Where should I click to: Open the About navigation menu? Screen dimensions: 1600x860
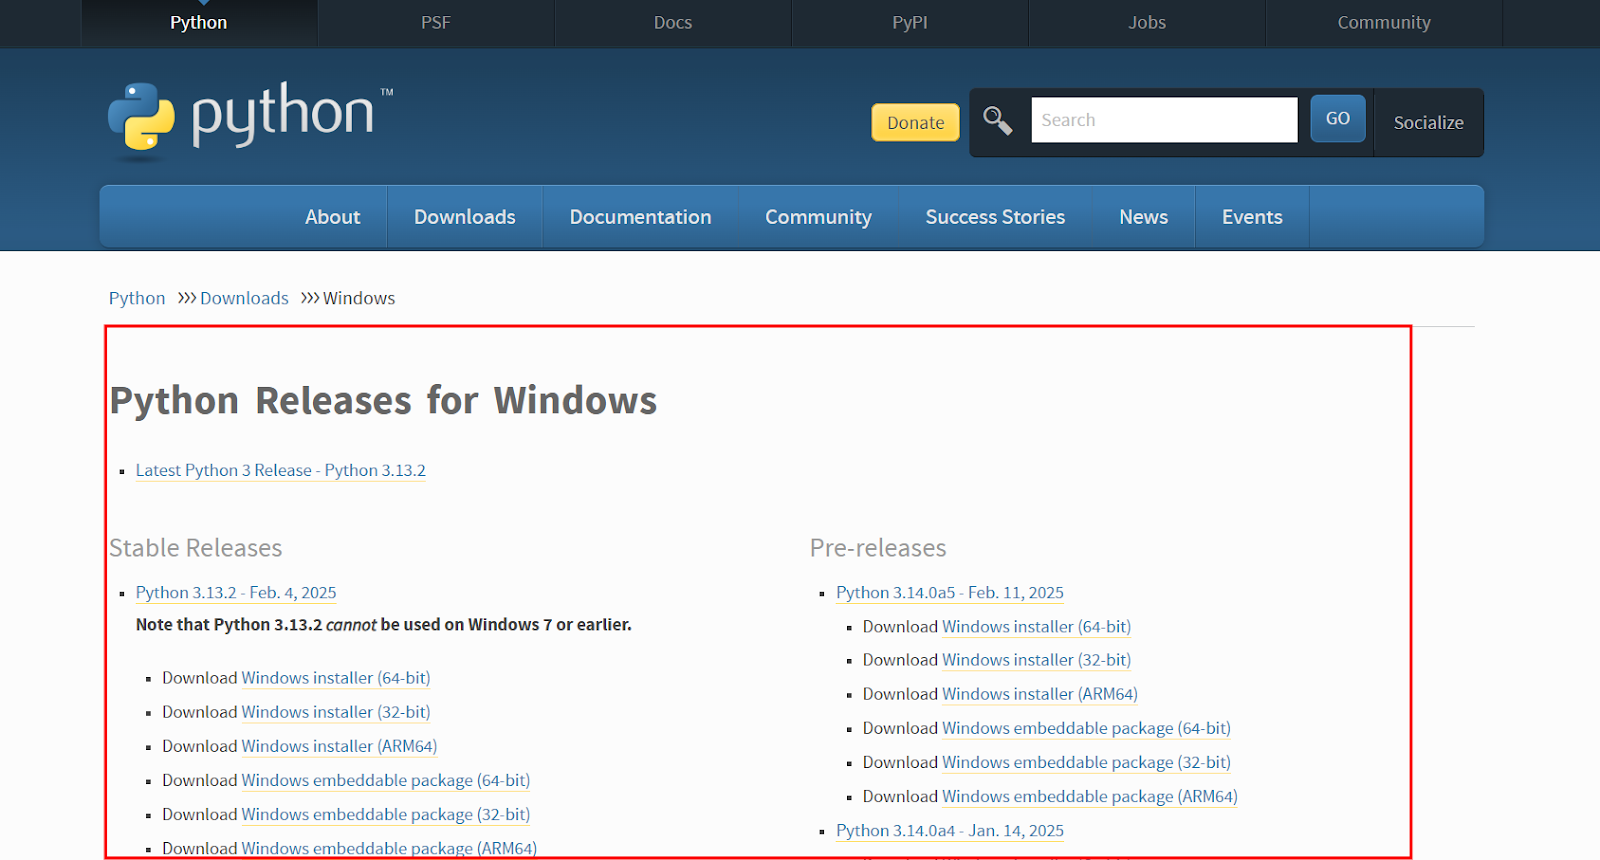click(x=332, y=217)
